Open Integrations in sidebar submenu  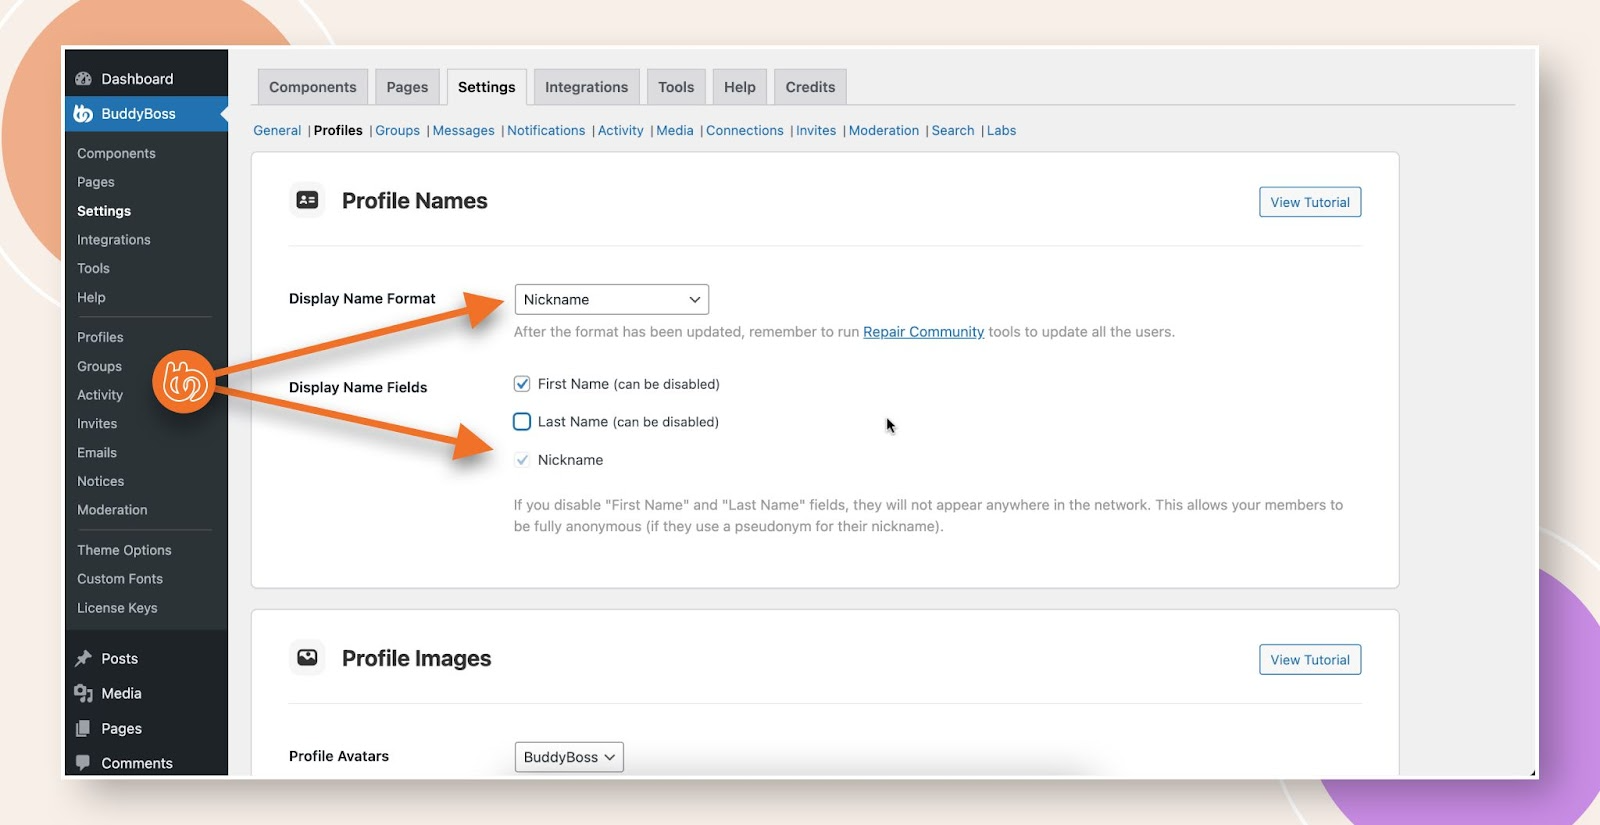coord(114,240)
